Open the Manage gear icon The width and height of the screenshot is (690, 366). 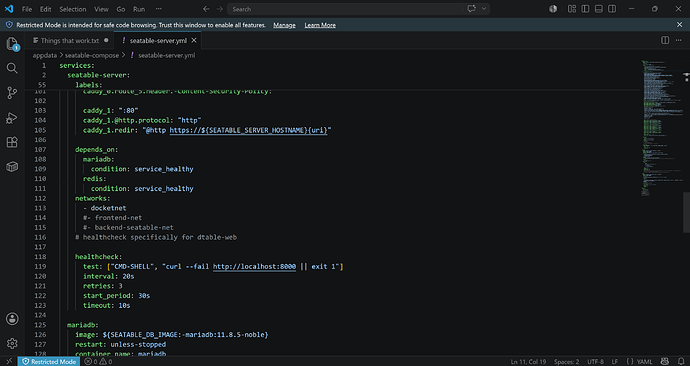(x=12, y=343)
